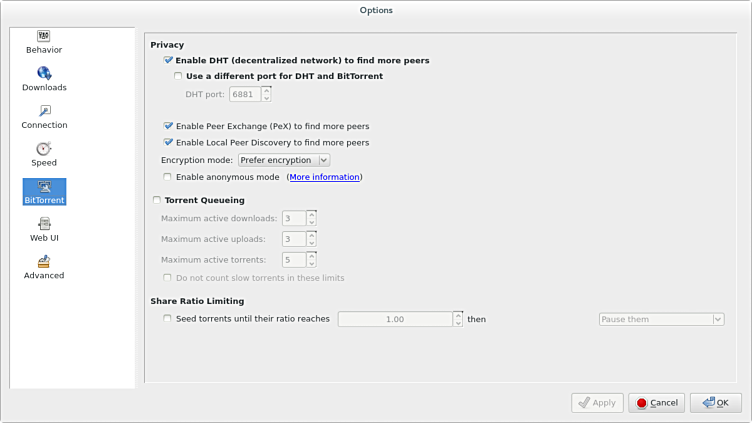The height and width of the screenshot is (423, 752).
Task: Select the BitTorrent settings icon
Action: click(44, 187)
